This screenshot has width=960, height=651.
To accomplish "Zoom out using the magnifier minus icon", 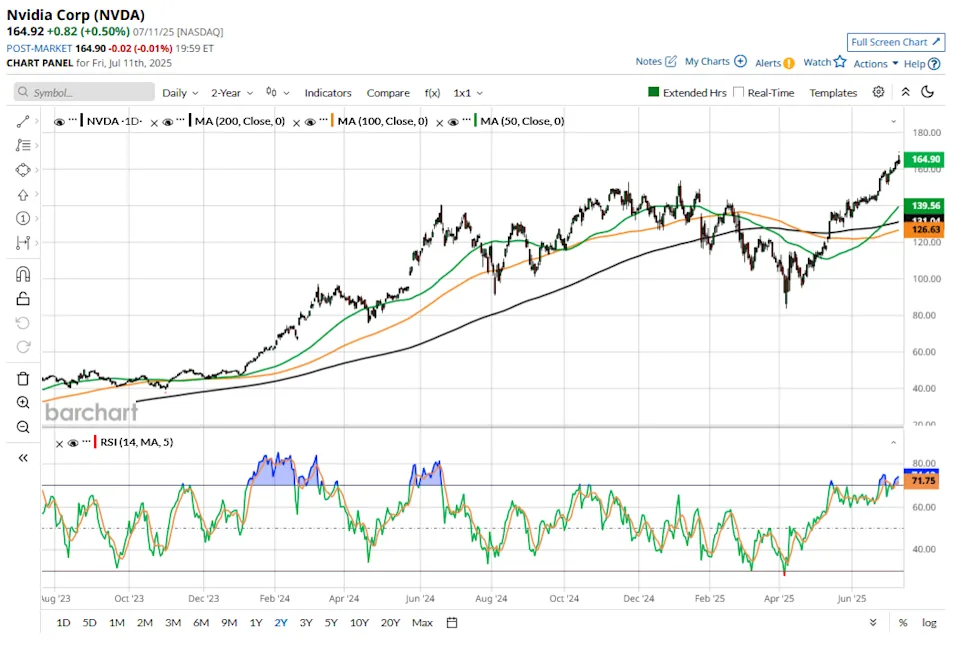I will 22,427.
